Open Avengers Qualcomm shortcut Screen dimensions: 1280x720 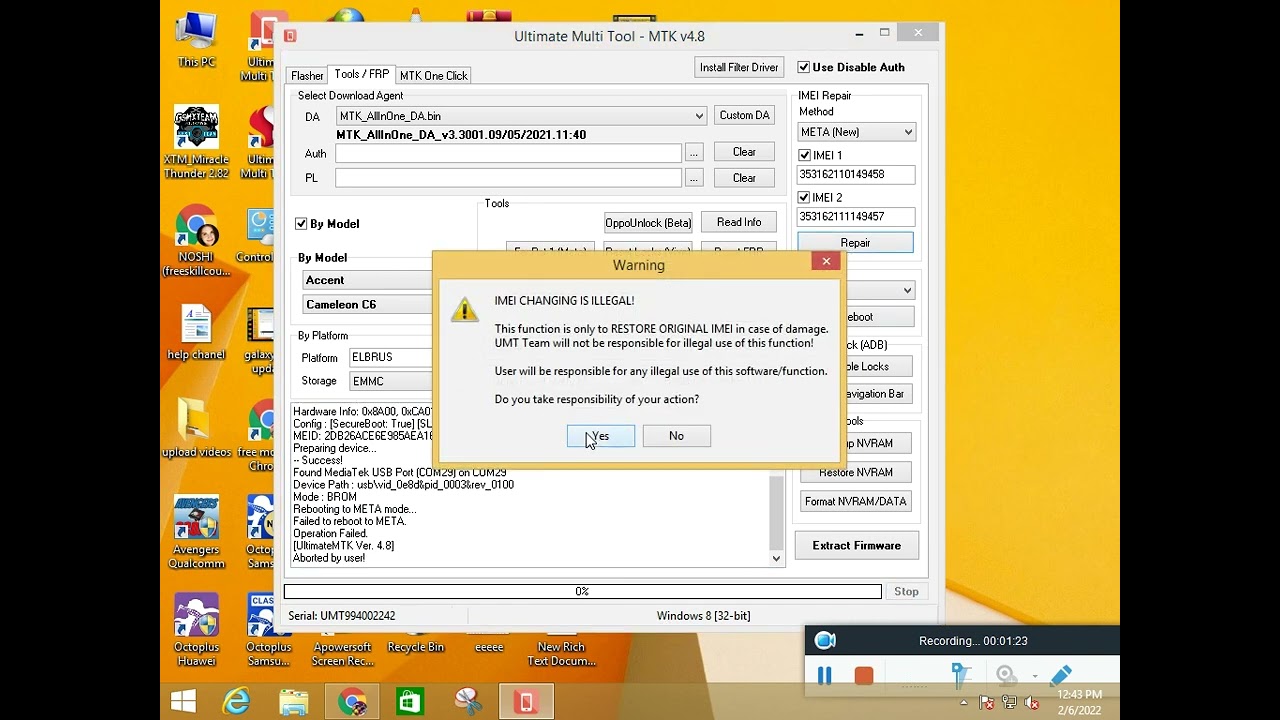[x=197, y=531]
